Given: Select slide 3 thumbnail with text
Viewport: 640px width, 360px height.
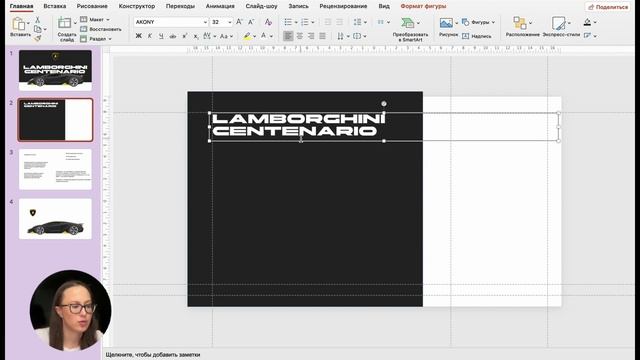Looking at the screenshot, I should [x=56, y=169].
